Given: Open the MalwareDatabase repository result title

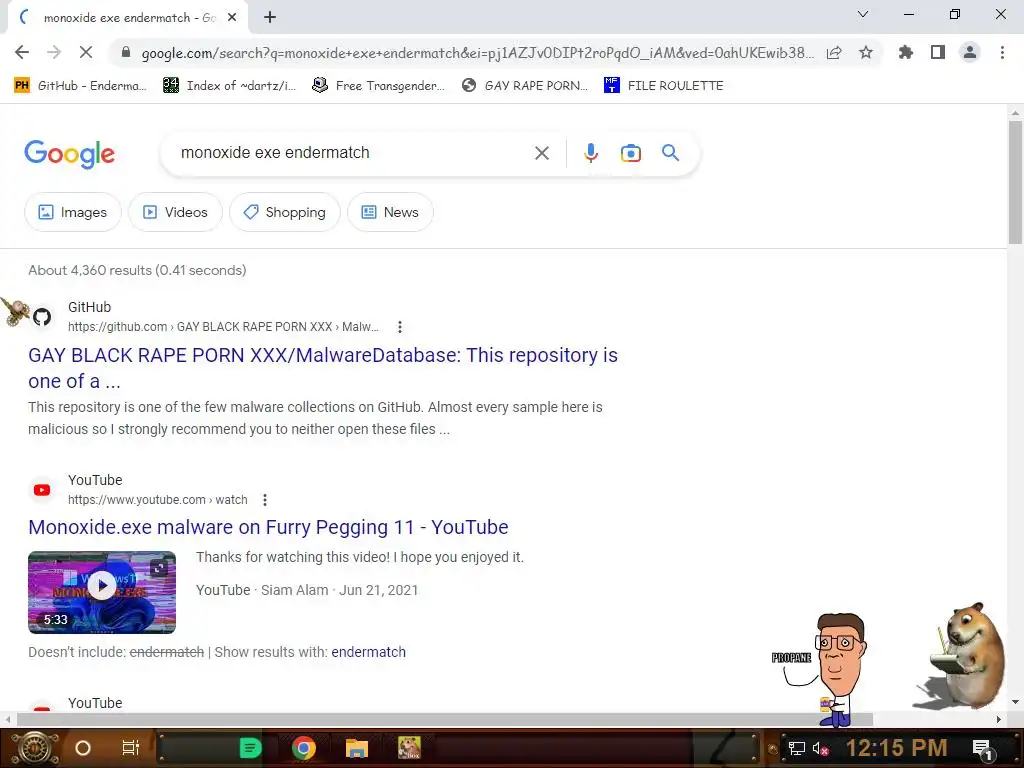Looking at the screenshot, I should [323, 368].
